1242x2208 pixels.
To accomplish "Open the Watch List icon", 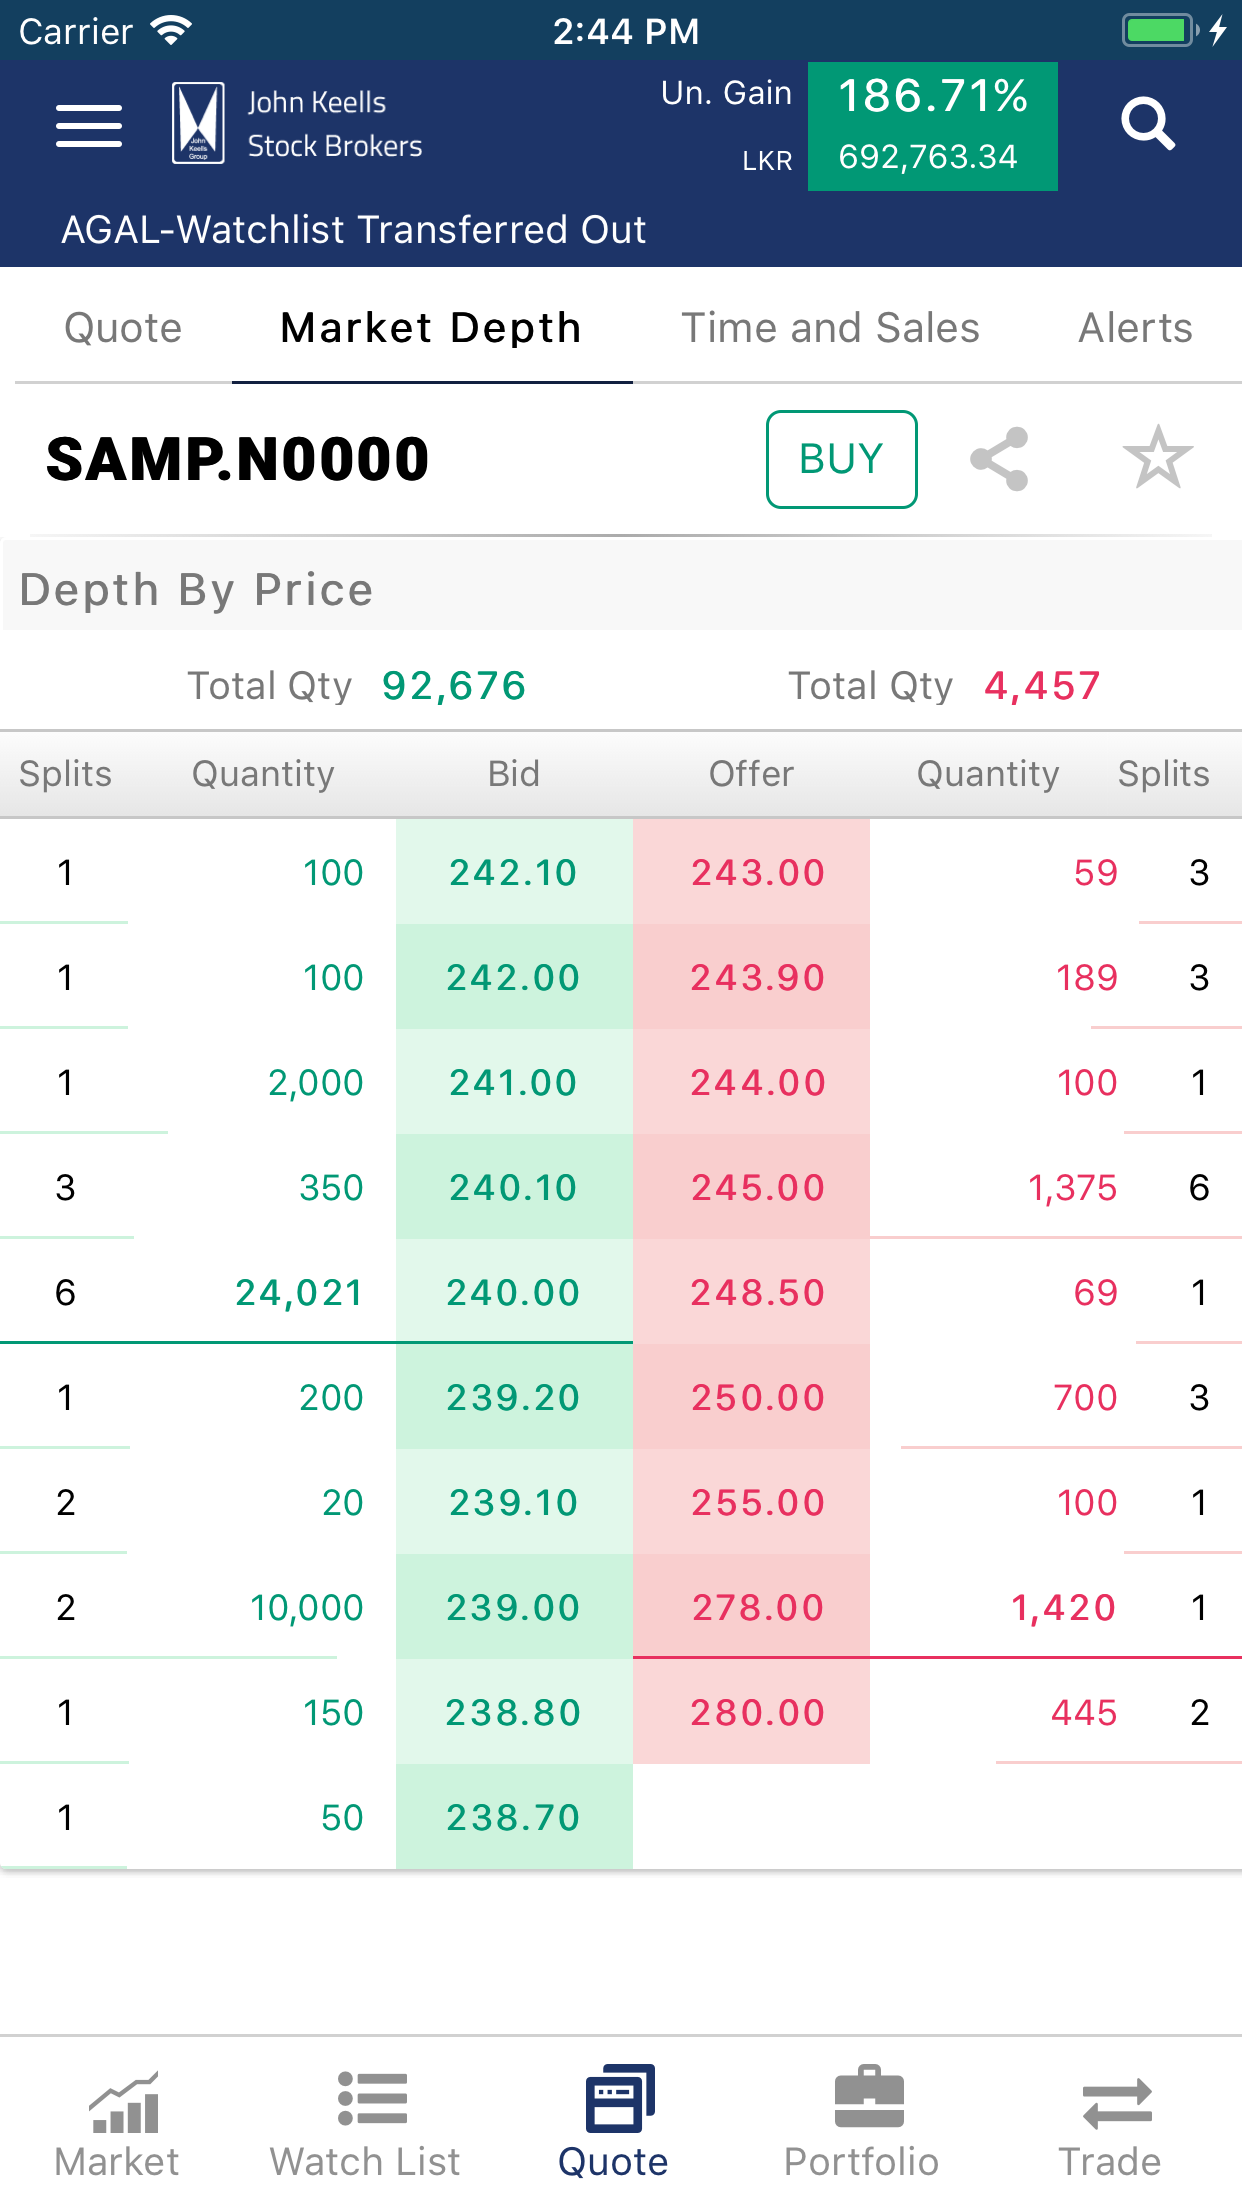I will click(372, 2098).
